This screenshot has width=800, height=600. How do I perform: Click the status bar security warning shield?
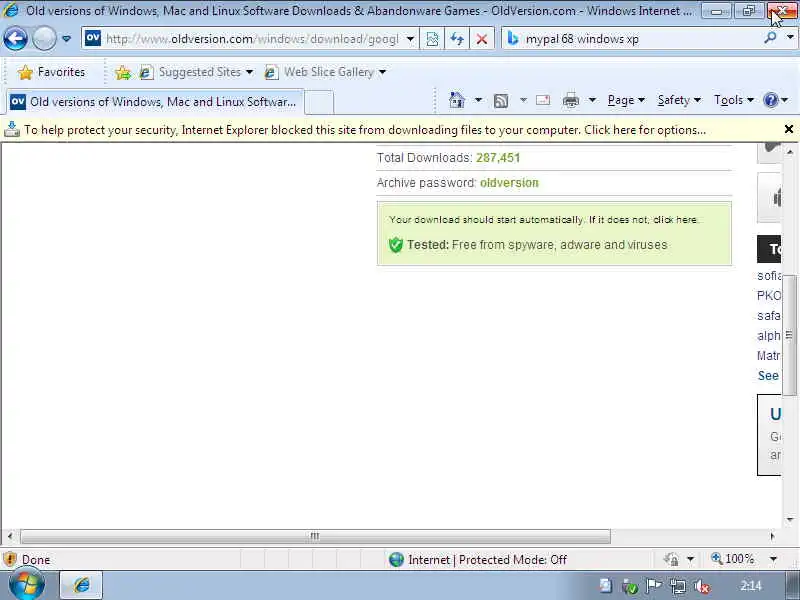pyautogui.click(x=10, y=560)
